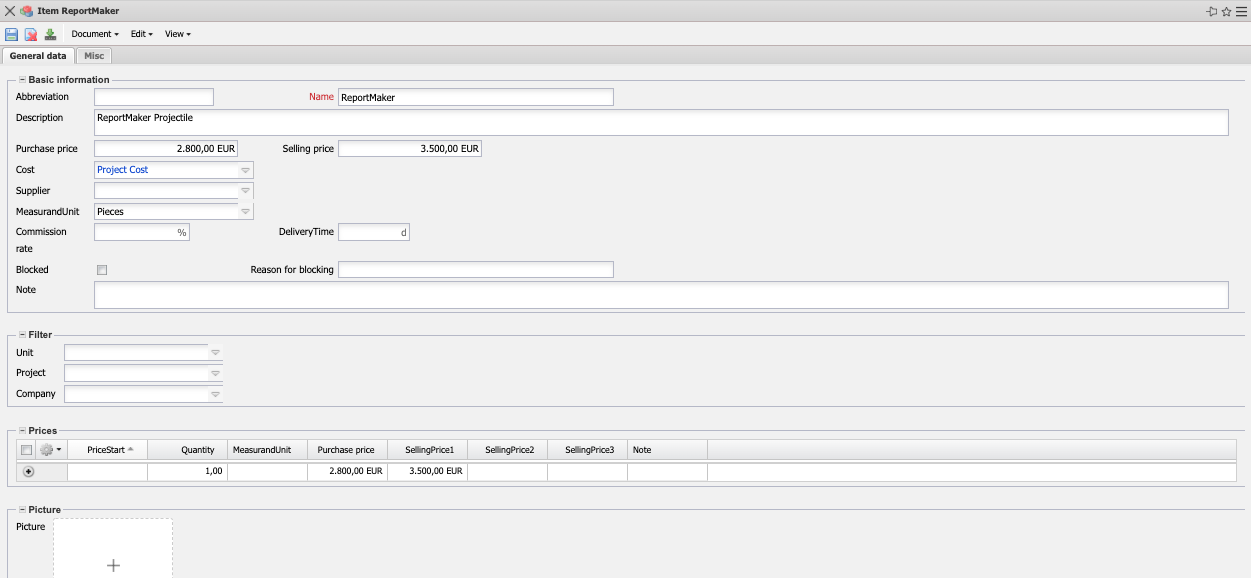Open the hamburger menu in title bar
Viewport: 1251px width, 578px height.
pos(1240,11)
